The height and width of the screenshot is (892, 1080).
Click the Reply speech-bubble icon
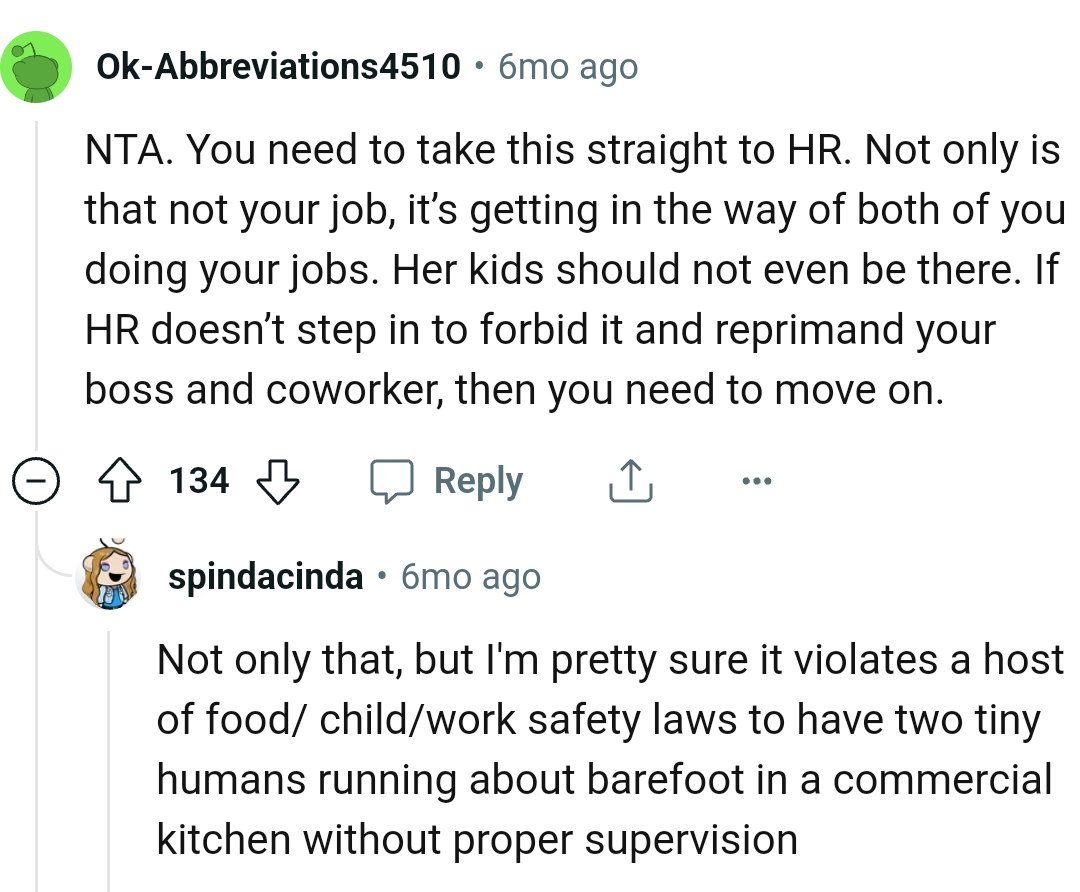[x=394, y=480]
